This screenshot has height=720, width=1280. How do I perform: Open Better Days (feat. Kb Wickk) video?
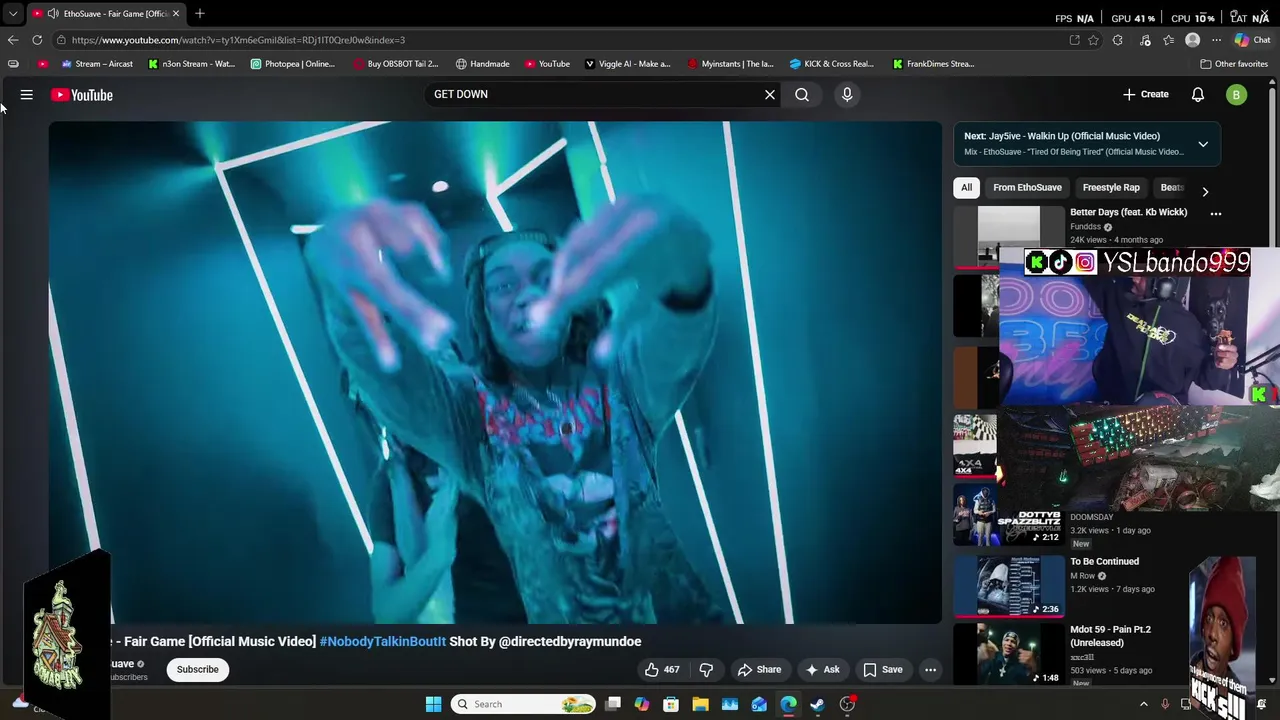(x=1129, y=212)
